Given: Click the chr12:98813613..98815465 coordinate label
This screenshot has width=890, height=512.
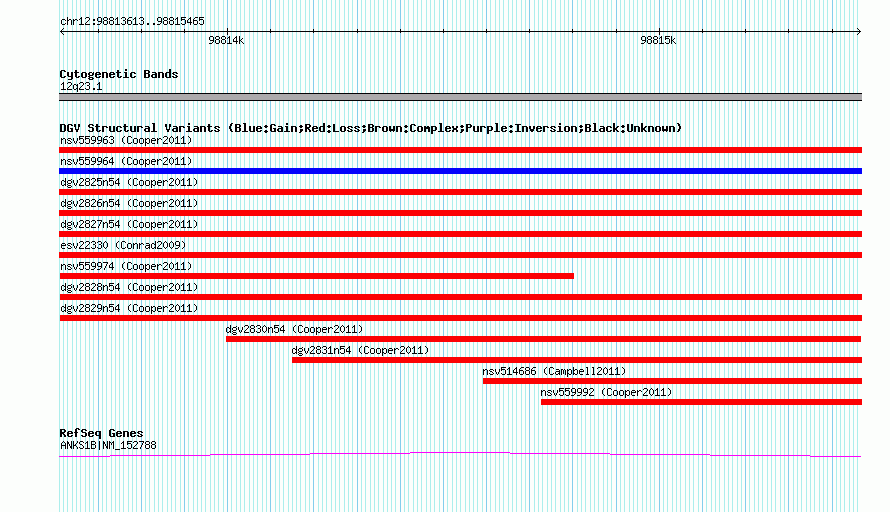Looking at the screenshot, I should [132, 22].
